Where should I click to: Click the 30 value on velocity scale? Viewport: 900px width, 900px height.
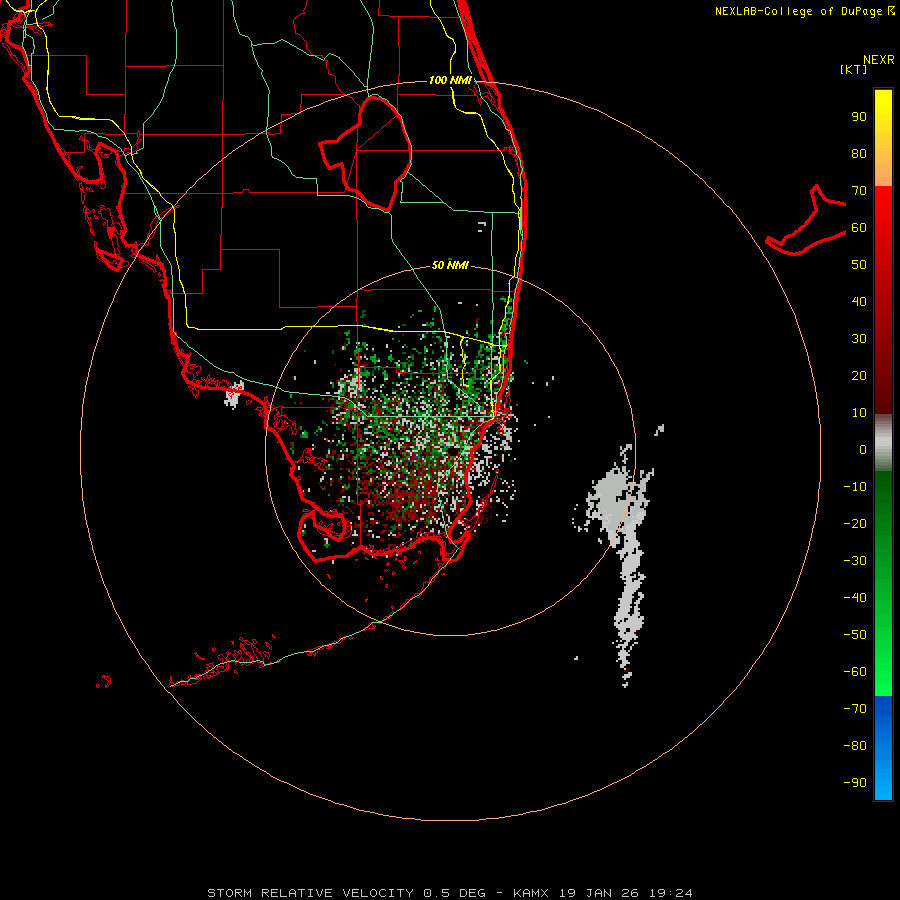859,339
